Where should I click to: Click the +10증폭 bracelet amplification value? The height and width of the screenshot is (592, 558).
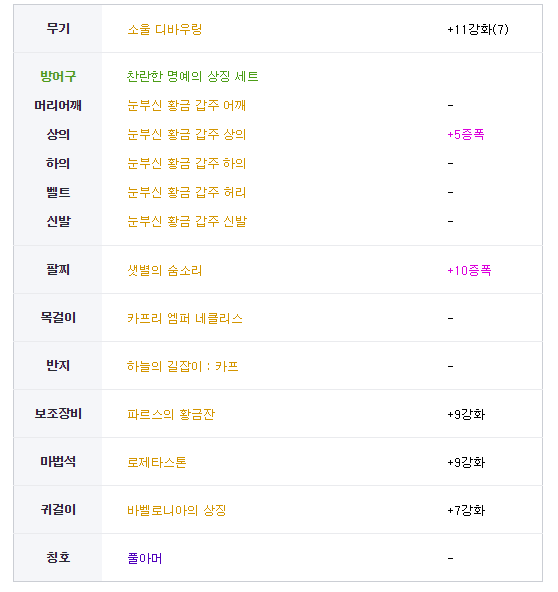[x=469, y=270]
